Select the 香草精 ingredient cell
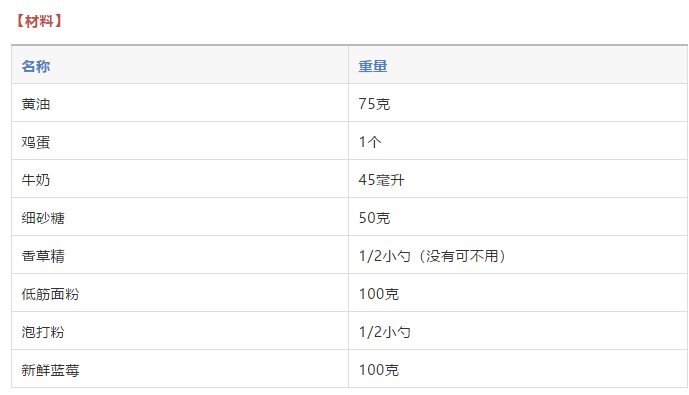Screen dimensions: 689x395 [x=180, y=255]
